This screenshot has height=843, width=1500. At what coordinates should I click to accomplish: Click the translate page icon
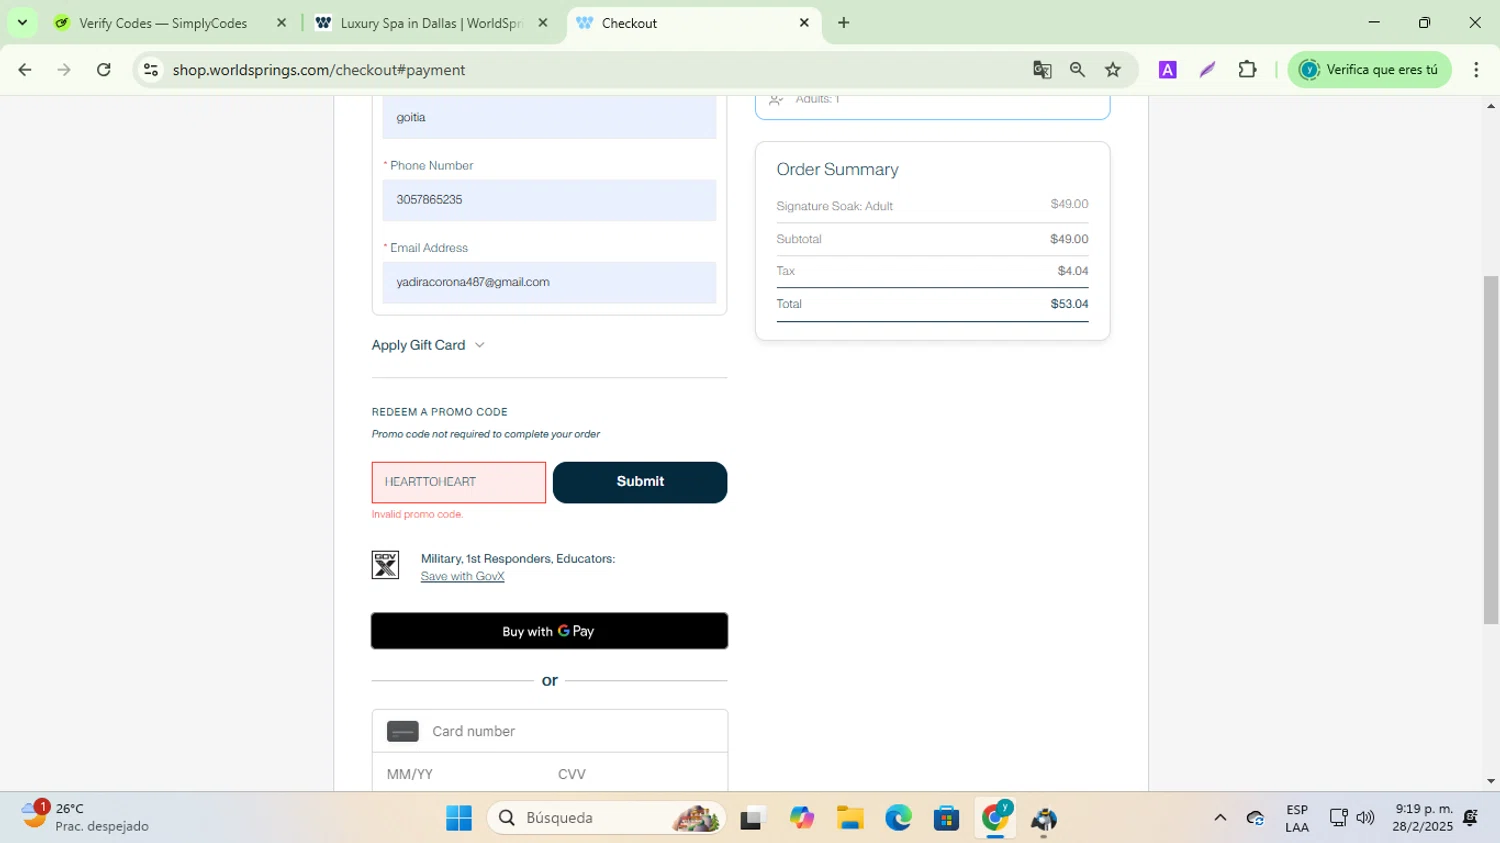(x=1042, y=70)
